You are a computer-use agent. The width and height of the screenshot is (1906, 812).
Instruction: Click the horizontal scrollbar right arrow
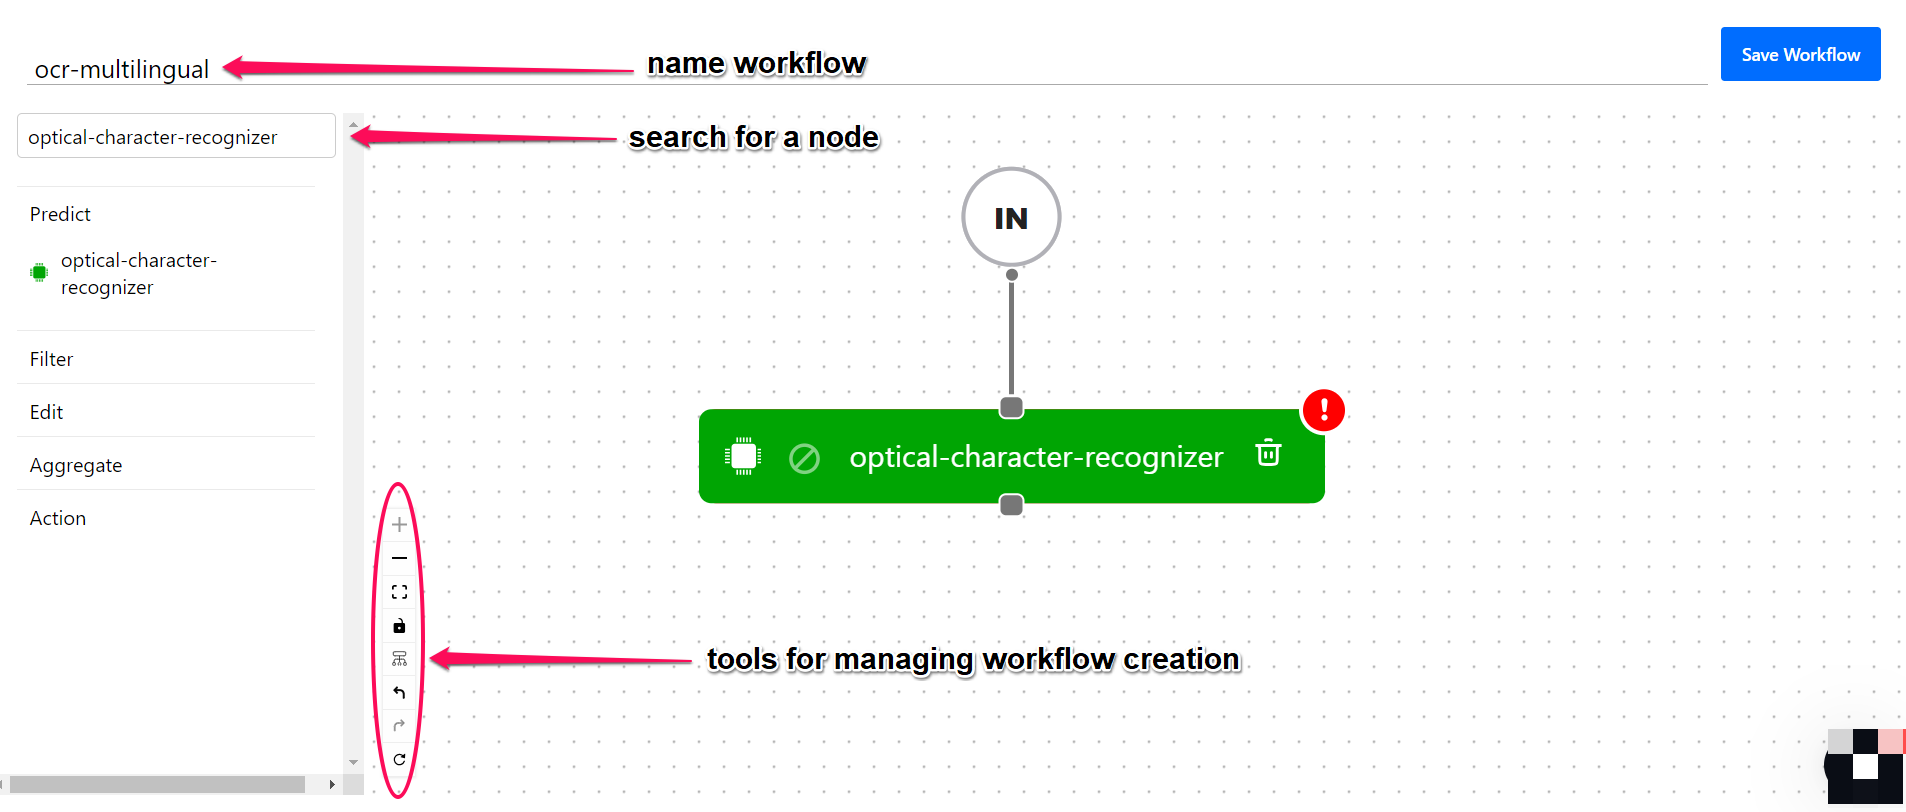click(332, 785)
